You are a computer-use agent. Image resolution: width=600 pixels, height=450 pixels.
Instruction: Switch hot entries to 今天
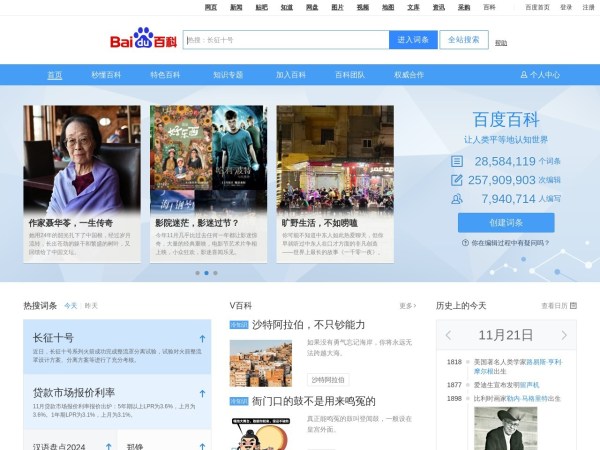[70, 306]
